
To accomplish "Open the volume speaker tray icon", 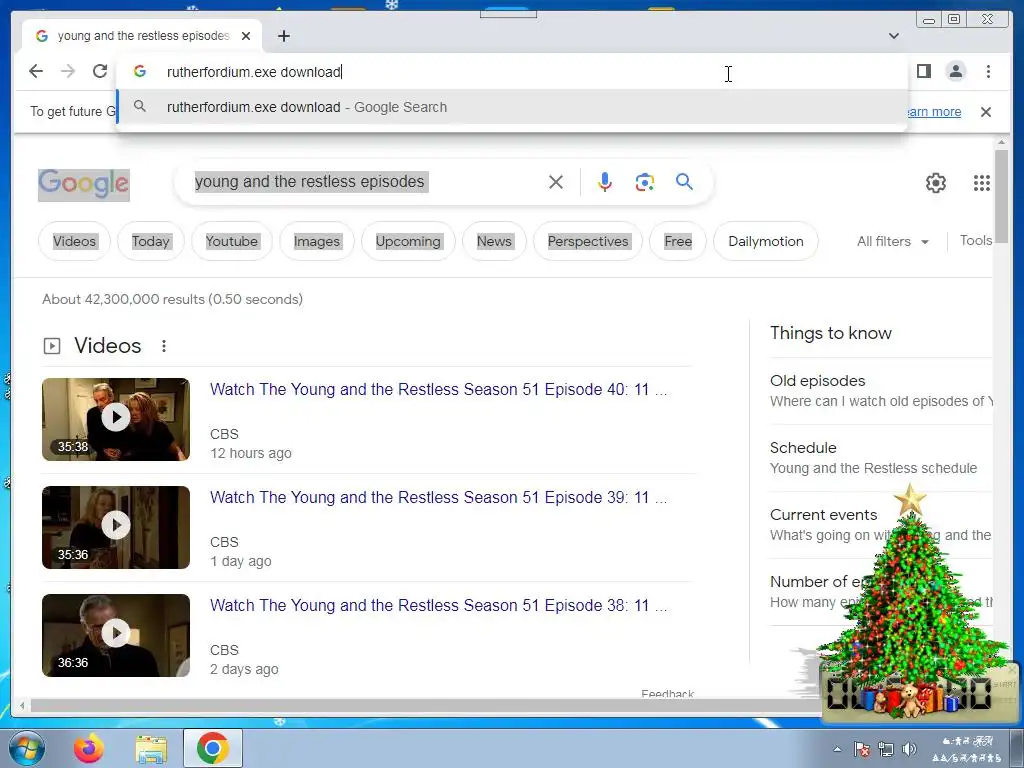I will click(909, 749).
